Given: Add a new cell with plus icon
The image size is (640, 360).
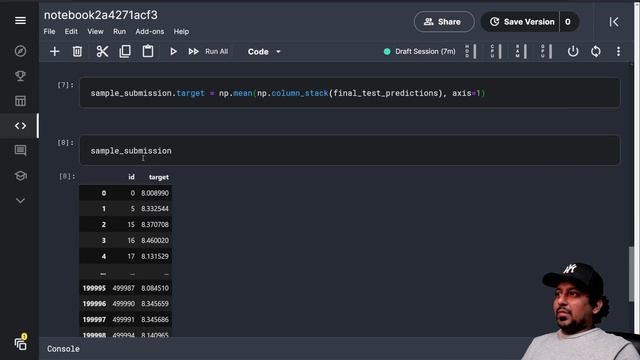Looking at the screenshot, I should click(54, 51).
